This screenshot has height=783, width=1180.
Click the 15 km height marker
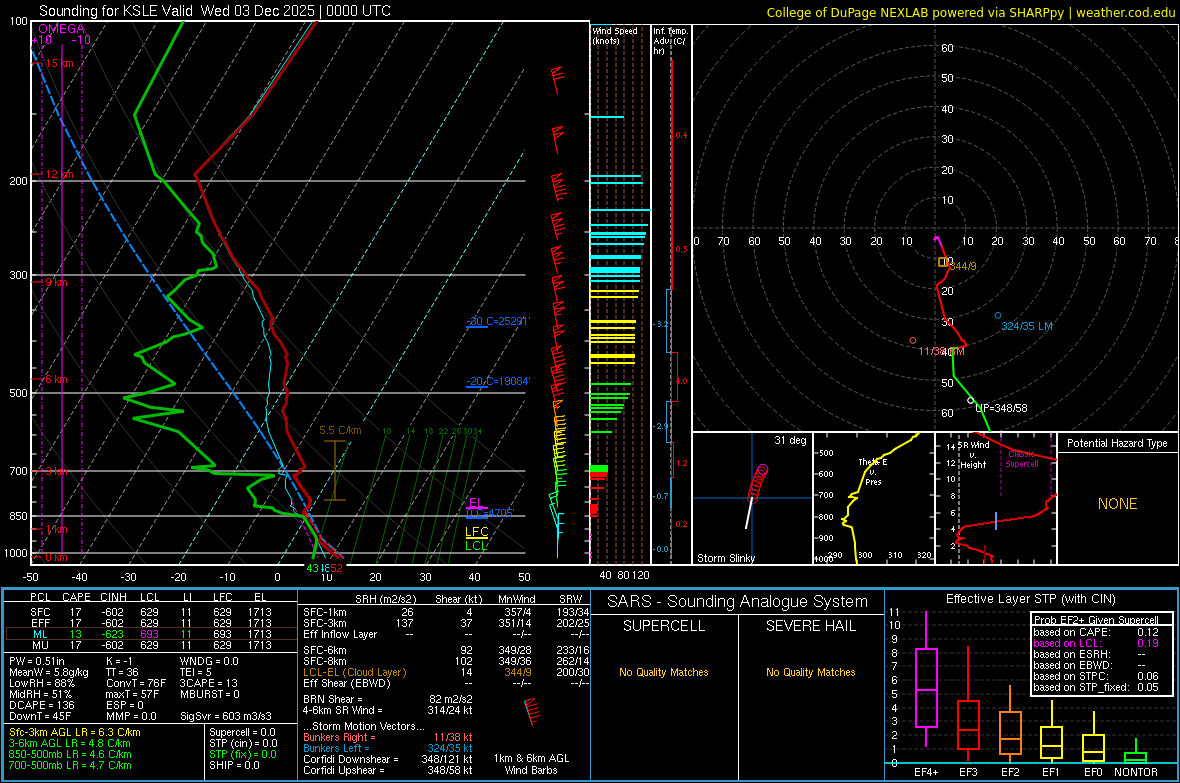coord(59,63)
